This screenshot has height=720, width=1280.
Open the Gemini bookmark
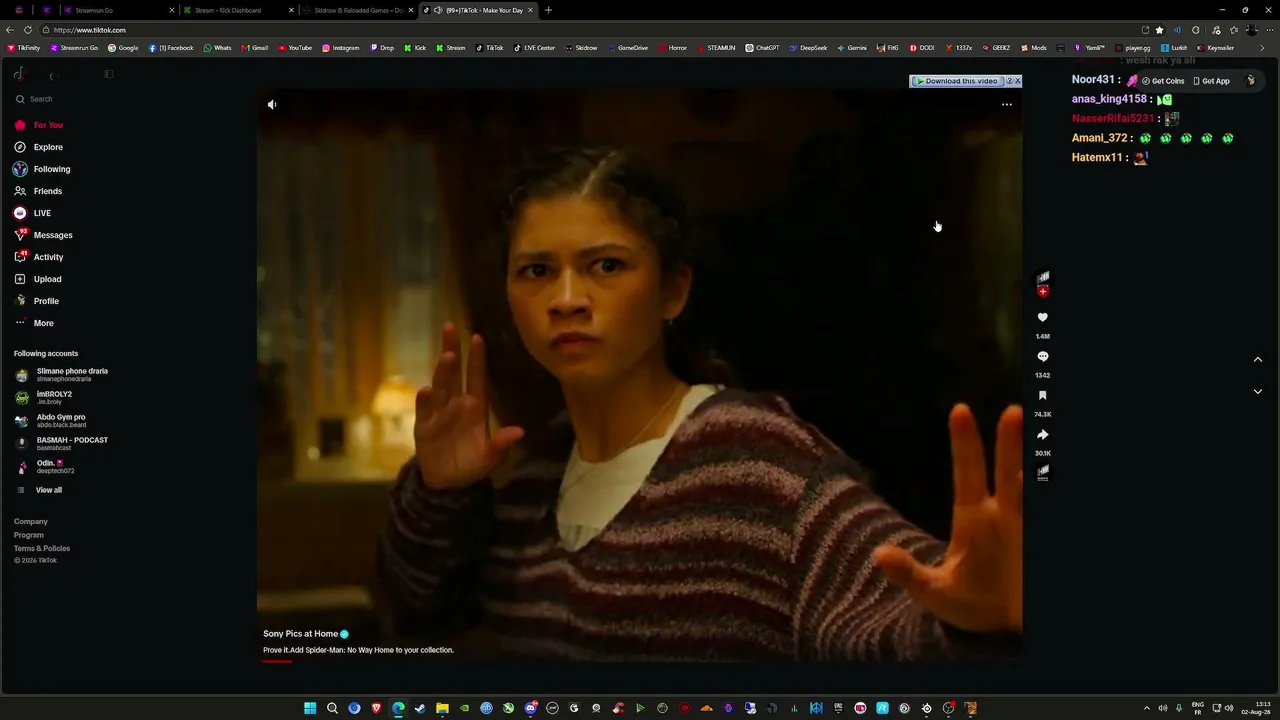click(851, 48)
